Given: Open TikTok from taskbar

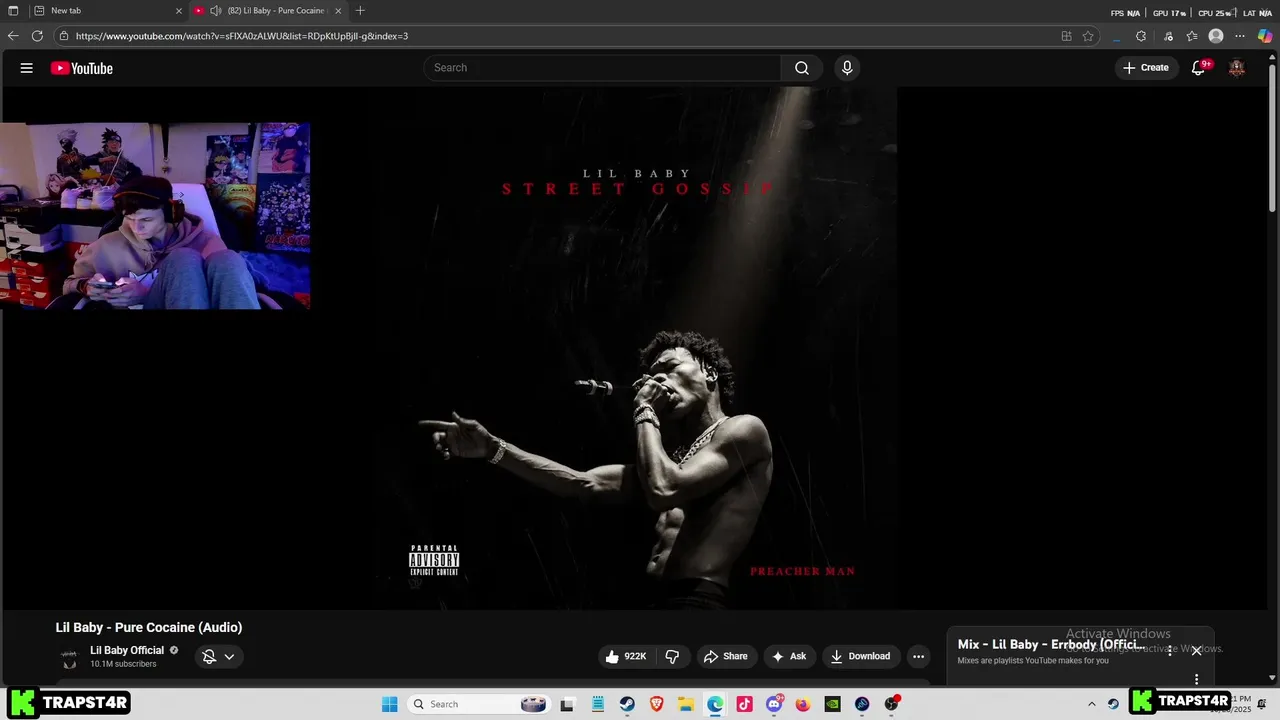Looking at the screenshot, I should point(745,704).
